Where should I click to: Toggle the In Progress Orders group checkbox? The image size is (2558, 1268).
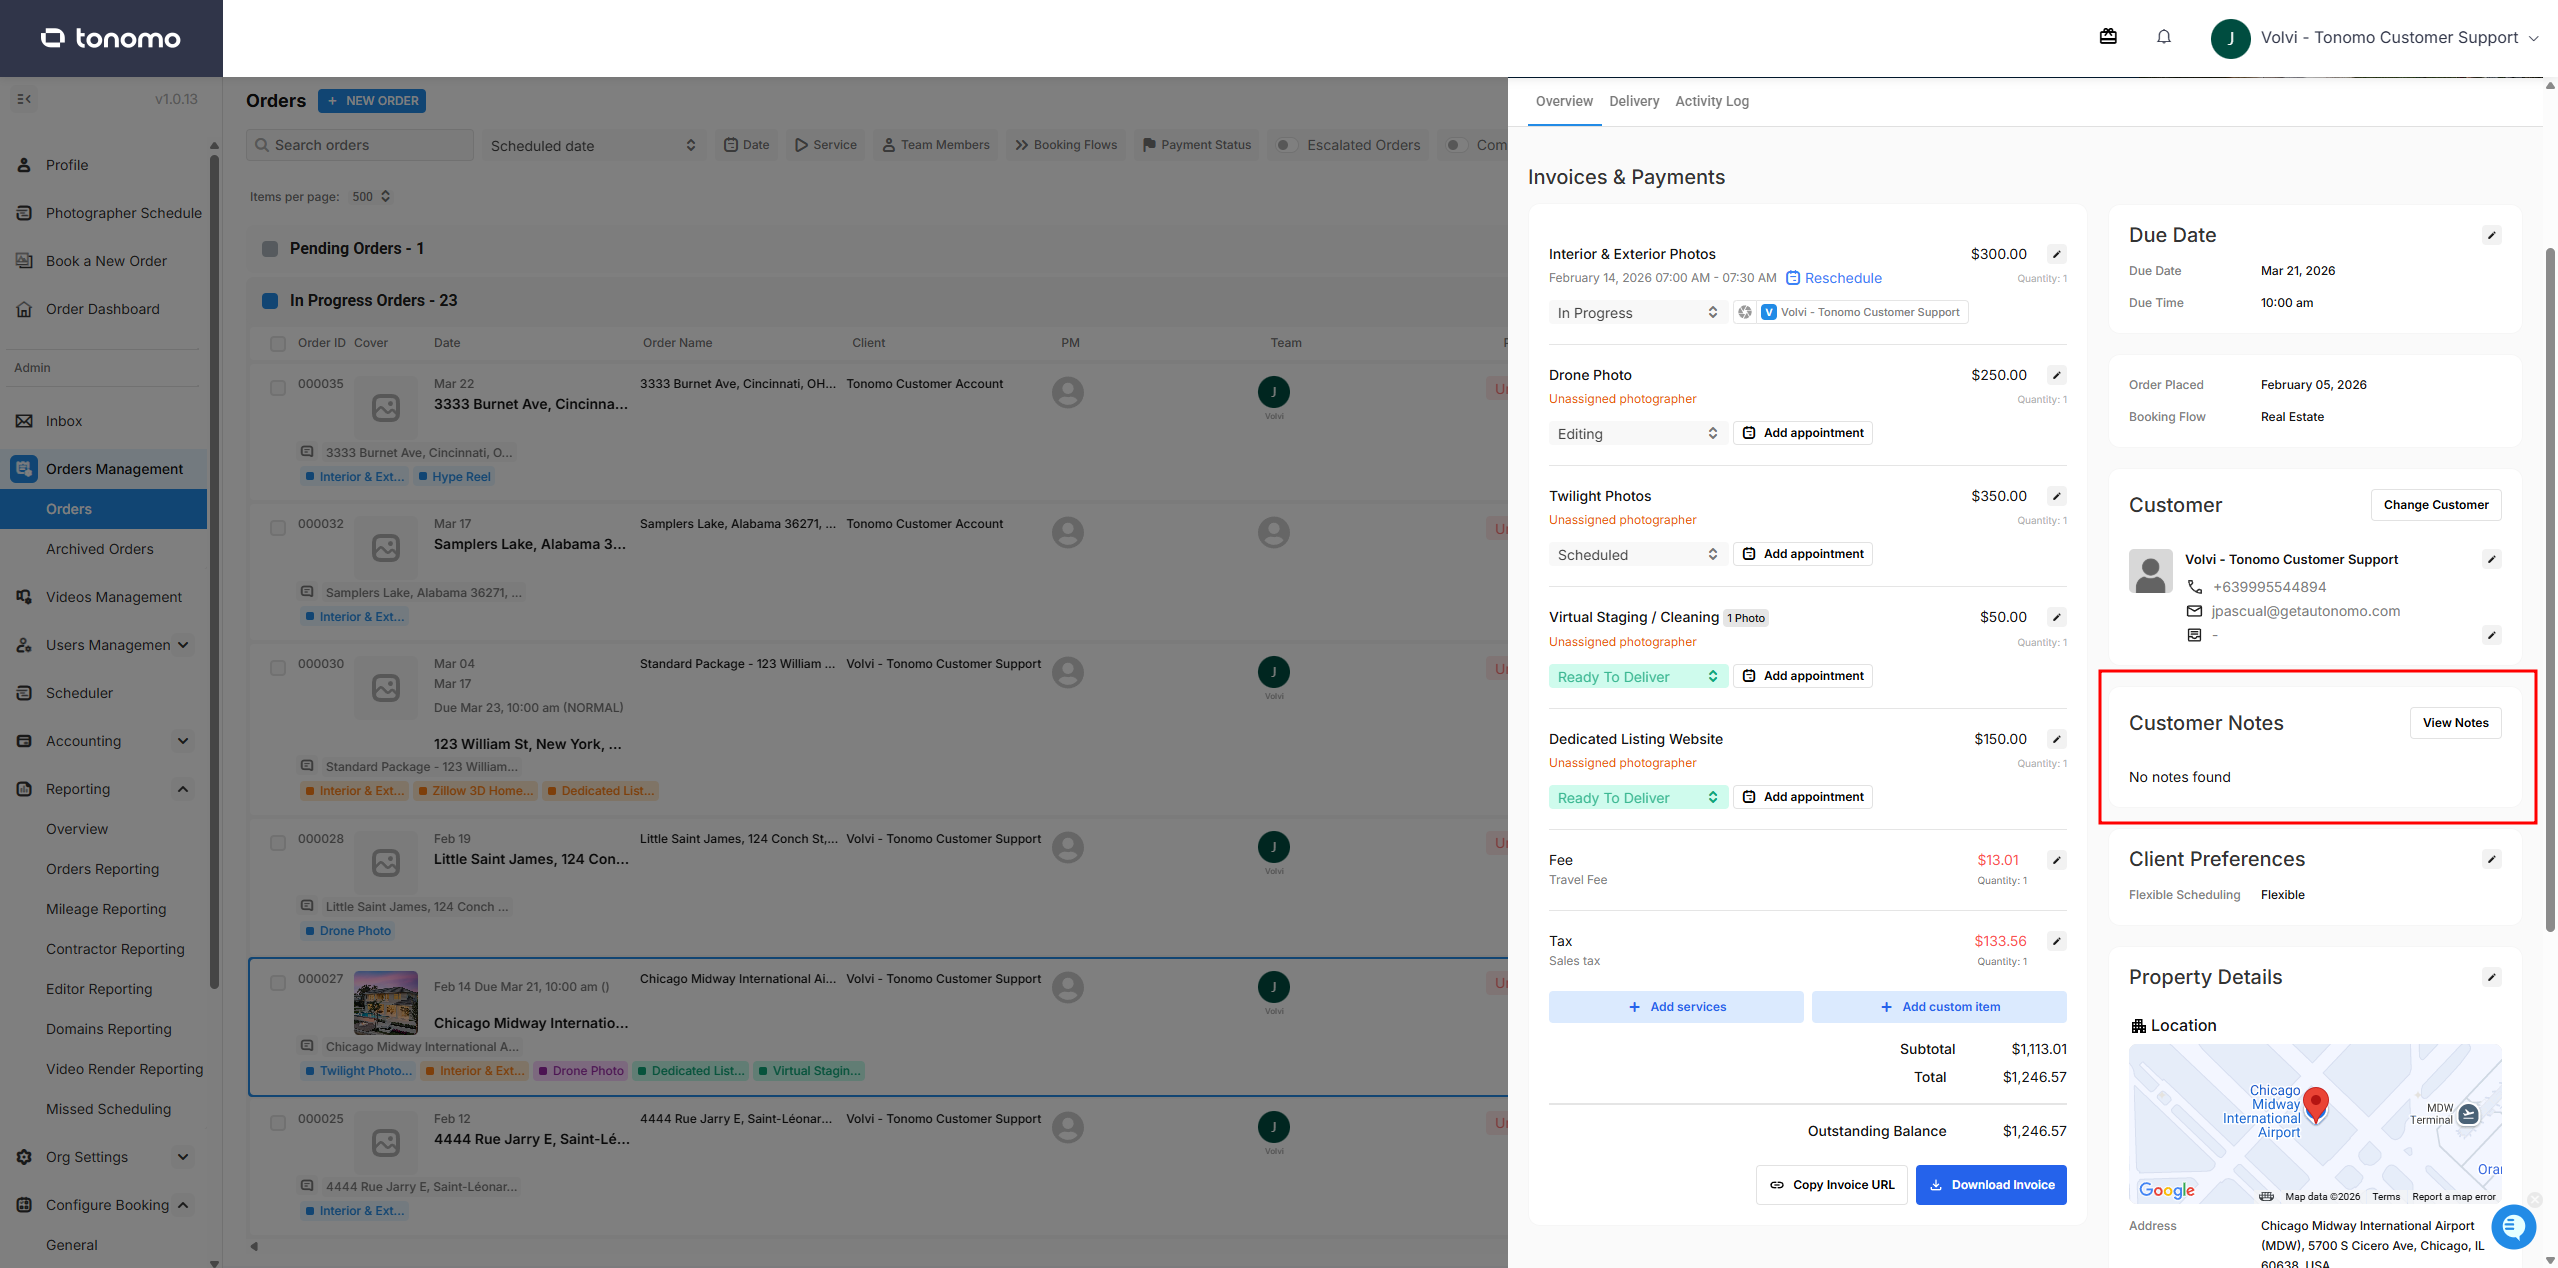point(270,300)
